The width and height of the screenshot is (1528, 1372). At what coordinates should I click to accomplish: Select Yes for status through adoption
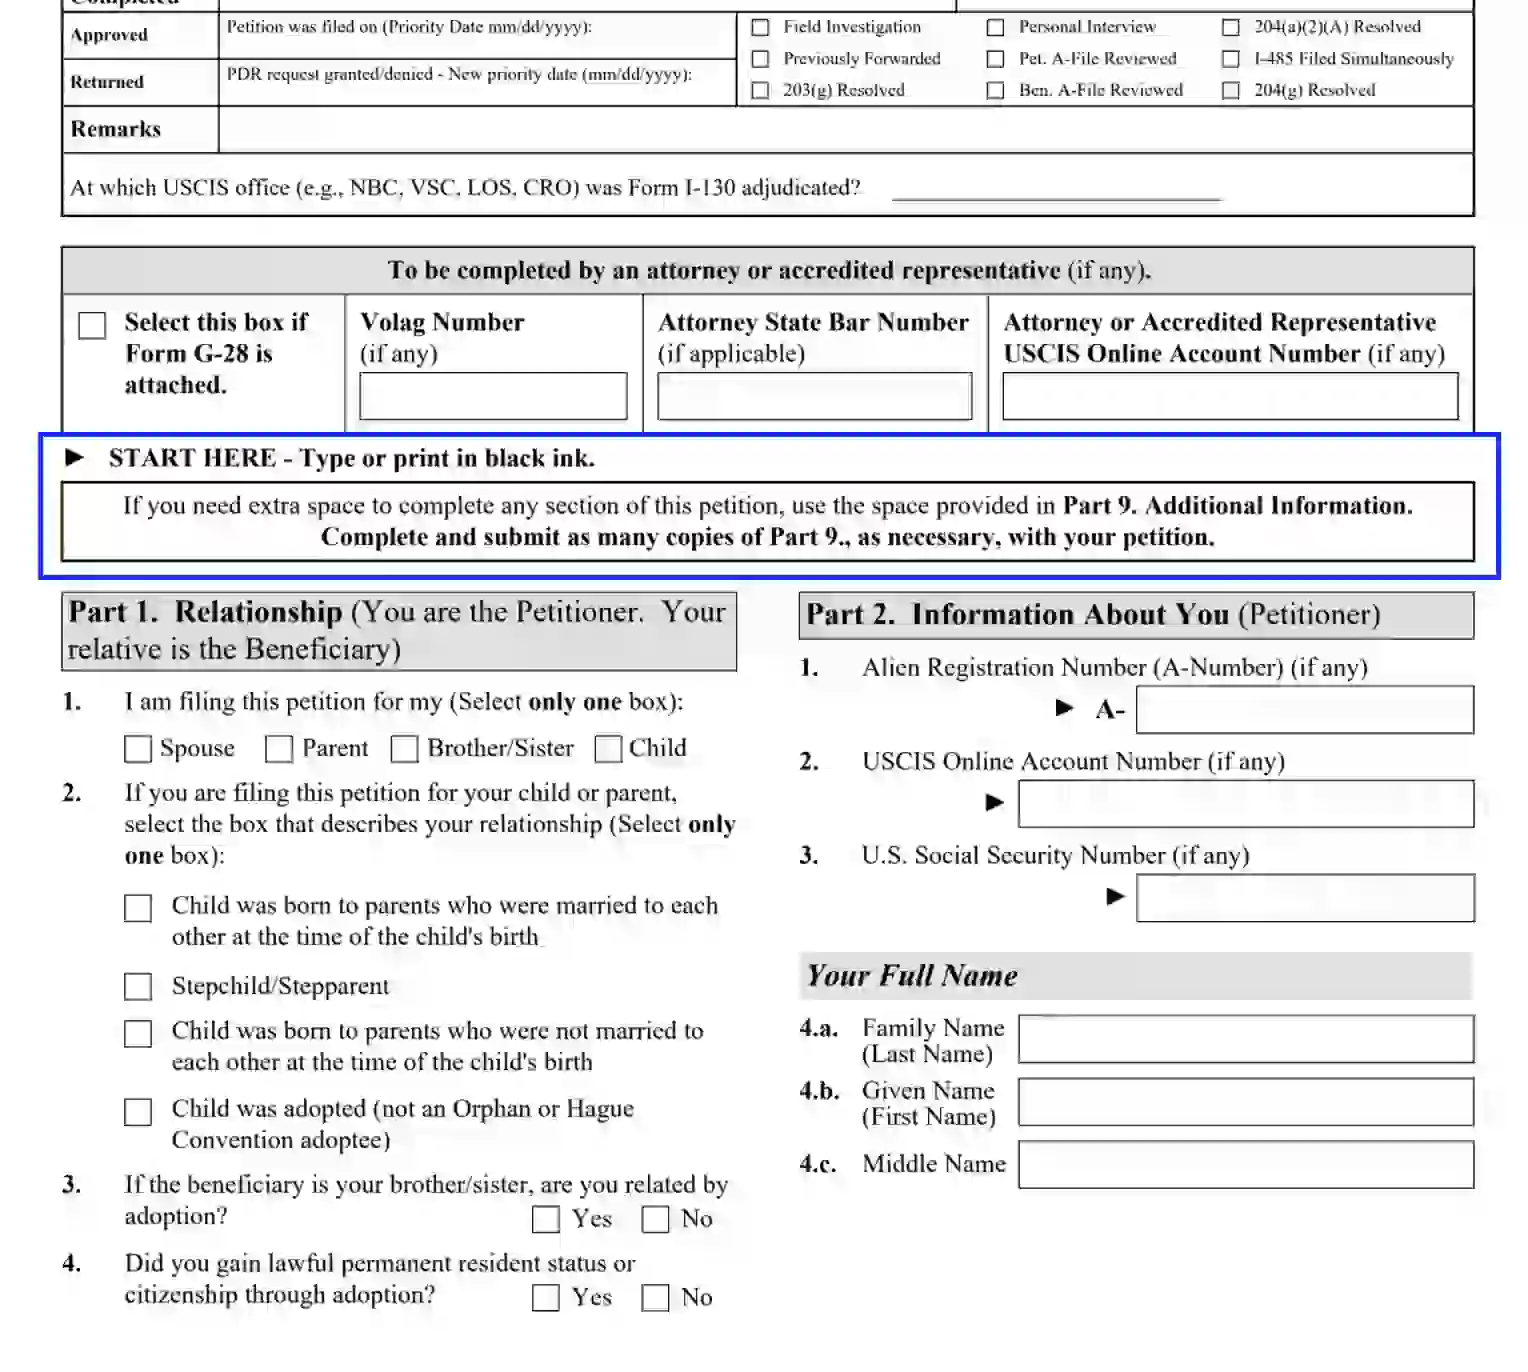point(546,1298)
